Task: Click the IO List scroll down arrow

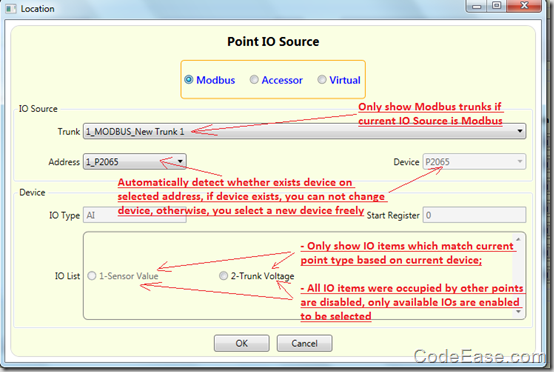Action: (x=518, y=312)
